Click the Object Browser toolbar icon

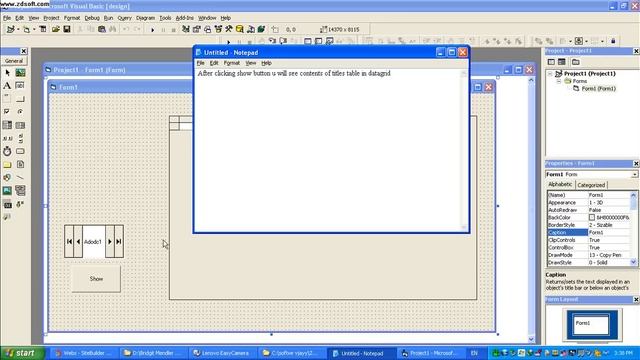tap(218, 29)
